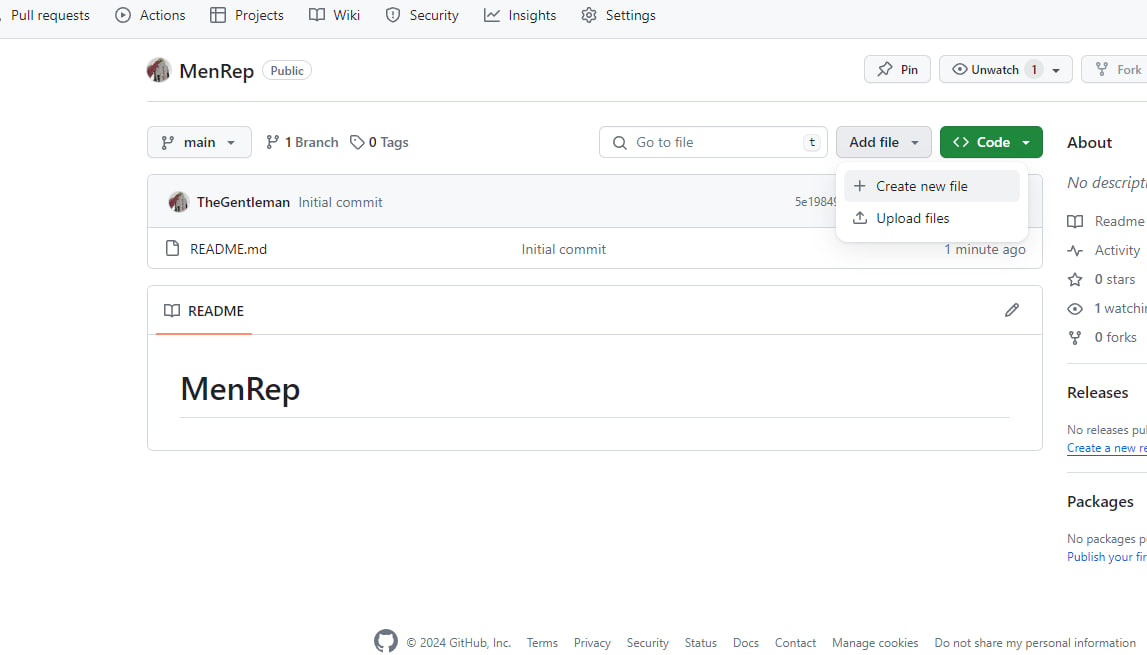Image resolution: width=1147 pixels, height=655 pixels.
Task: Click the repository owner avatar beside MenRep
Action: (x=159, y=70)
